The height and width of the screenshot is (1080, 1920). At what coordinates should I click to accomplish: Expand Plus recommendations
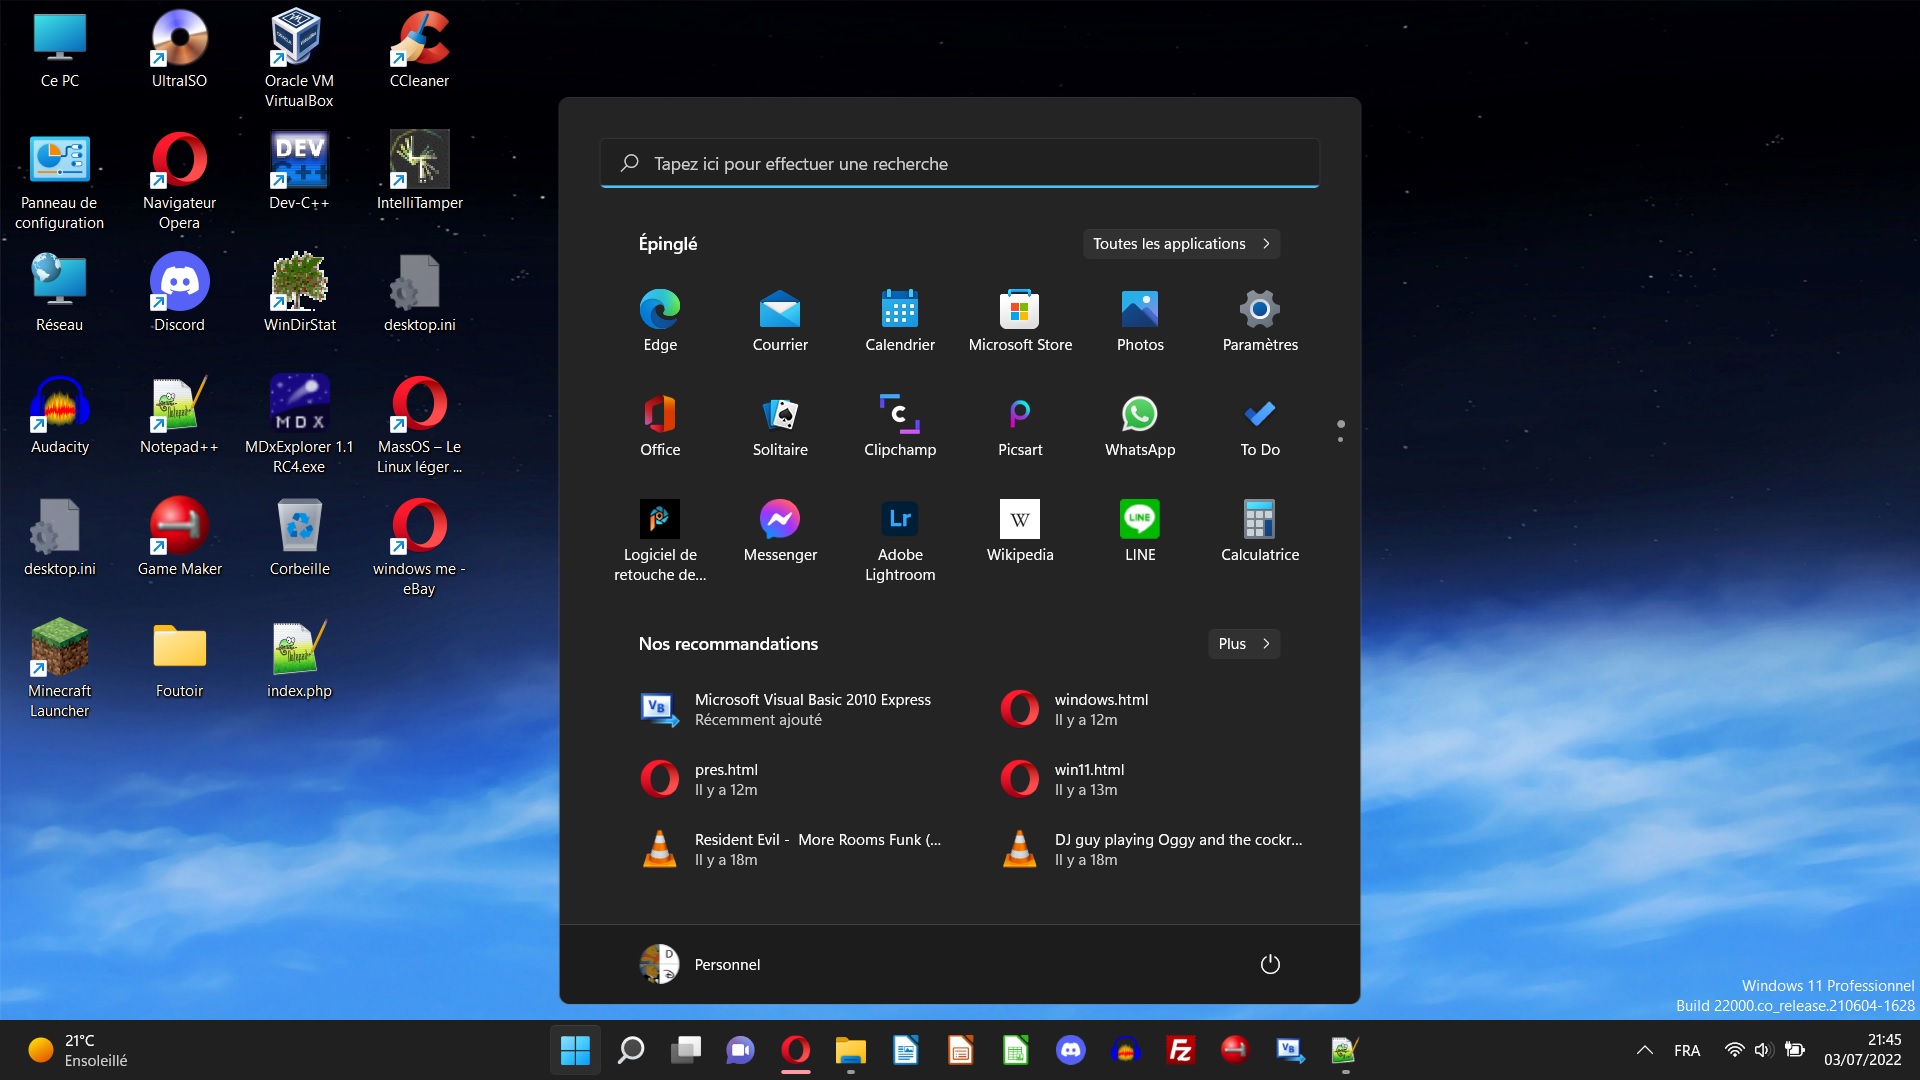pyautogui.click(x=1243, y=644)
